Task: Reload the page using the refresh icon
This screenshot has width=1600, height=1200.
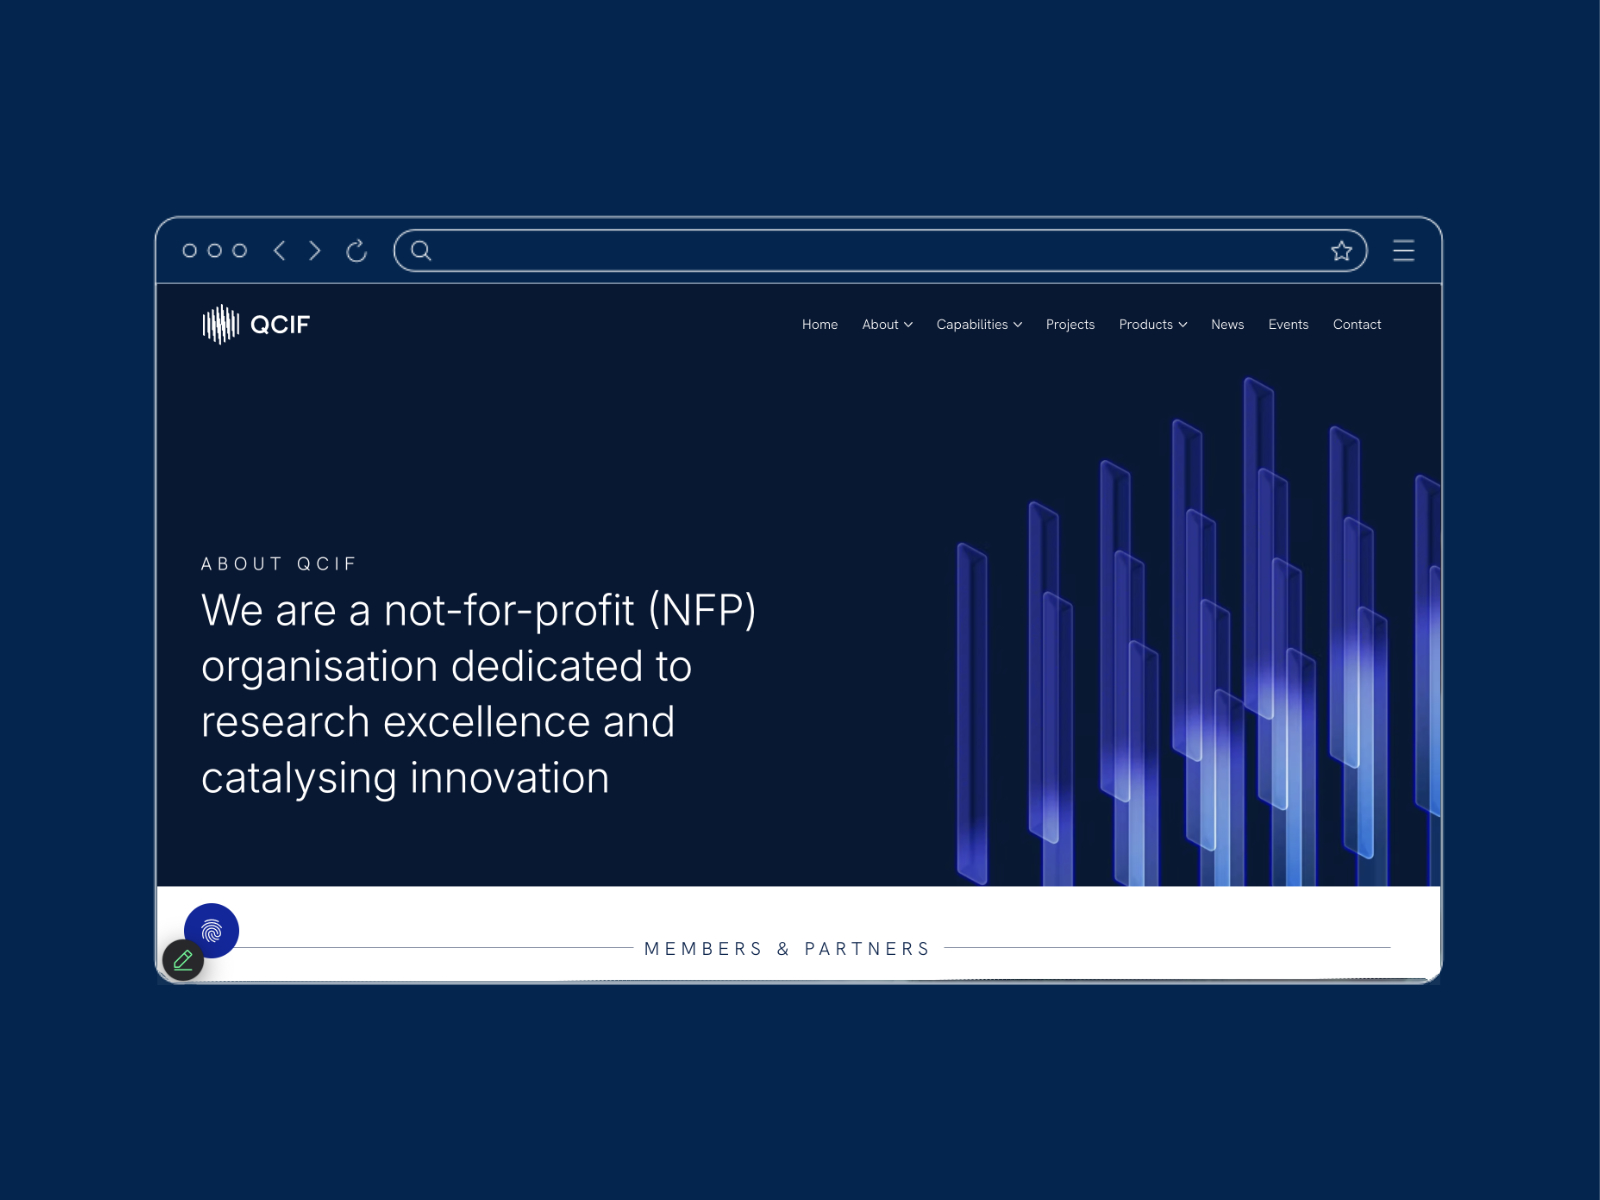Action: (x=357, y=251)
